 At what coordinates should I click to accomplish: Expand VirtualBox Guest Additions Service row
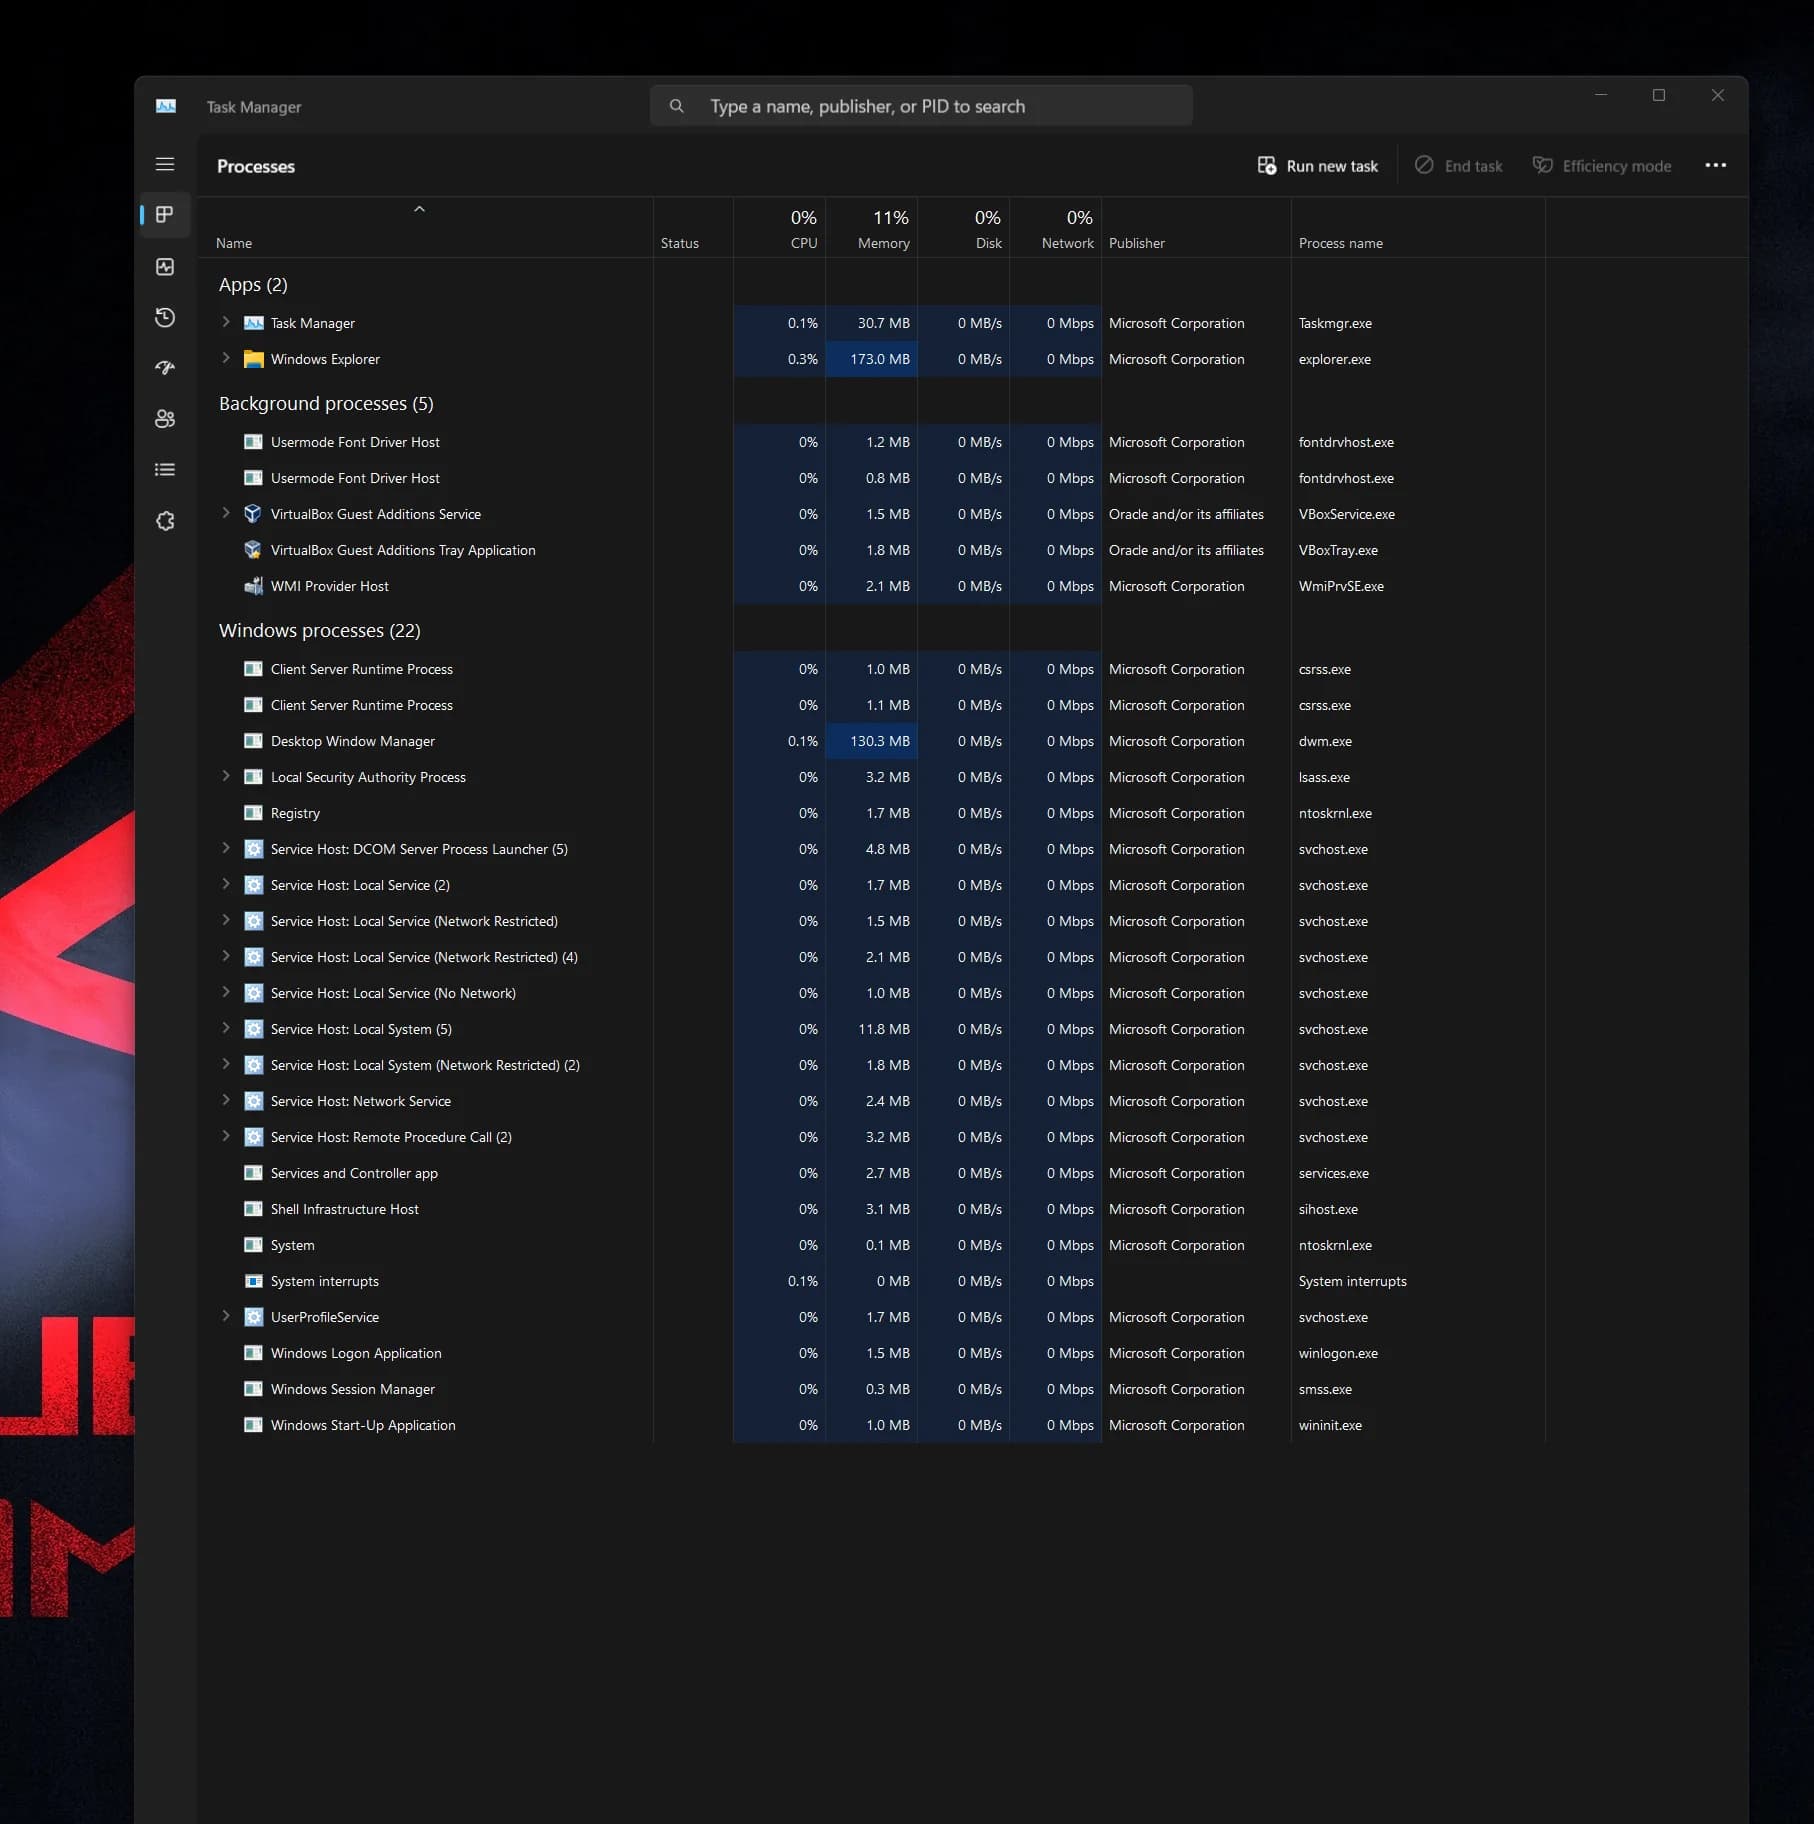226,513
